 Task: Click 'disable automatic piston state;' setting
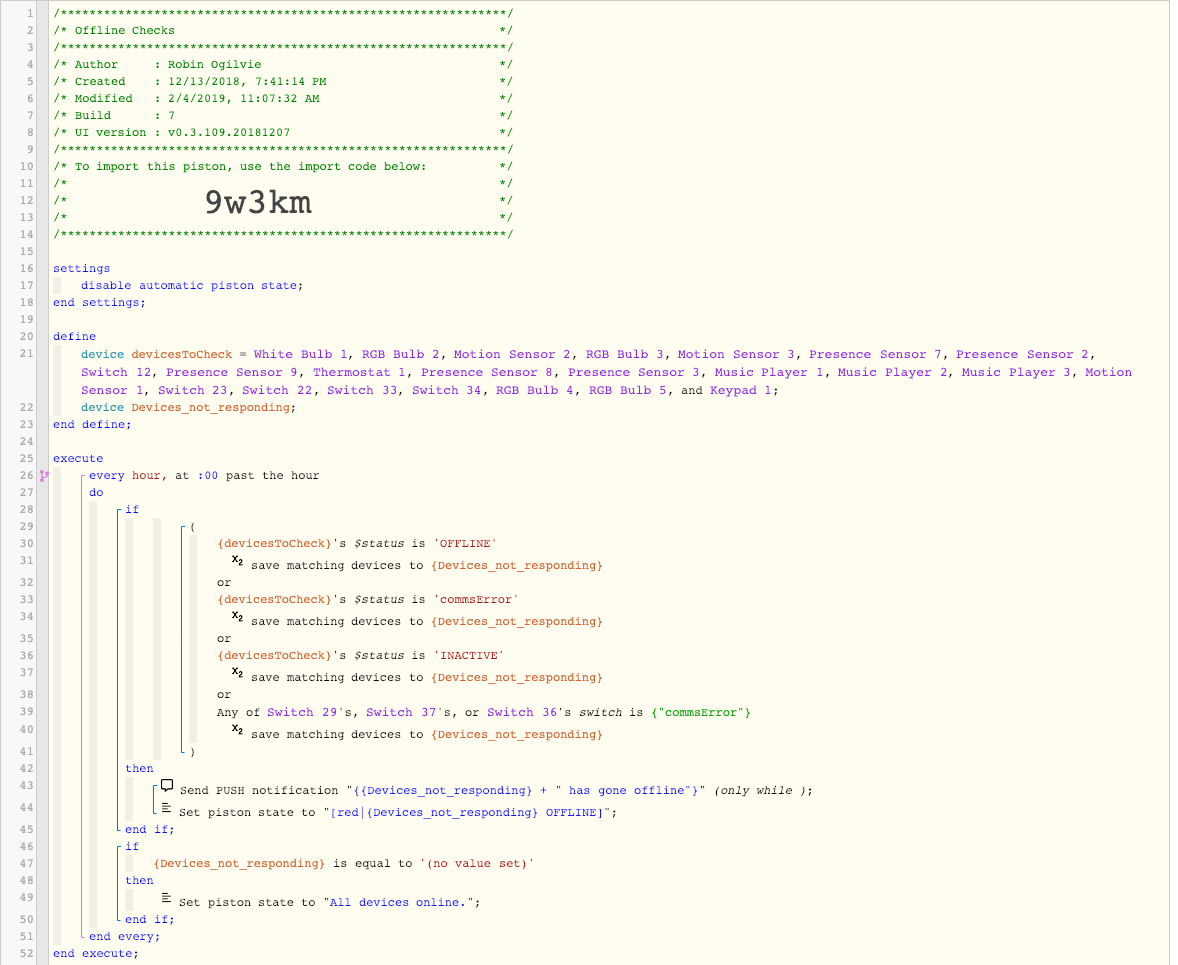[192, 286]
